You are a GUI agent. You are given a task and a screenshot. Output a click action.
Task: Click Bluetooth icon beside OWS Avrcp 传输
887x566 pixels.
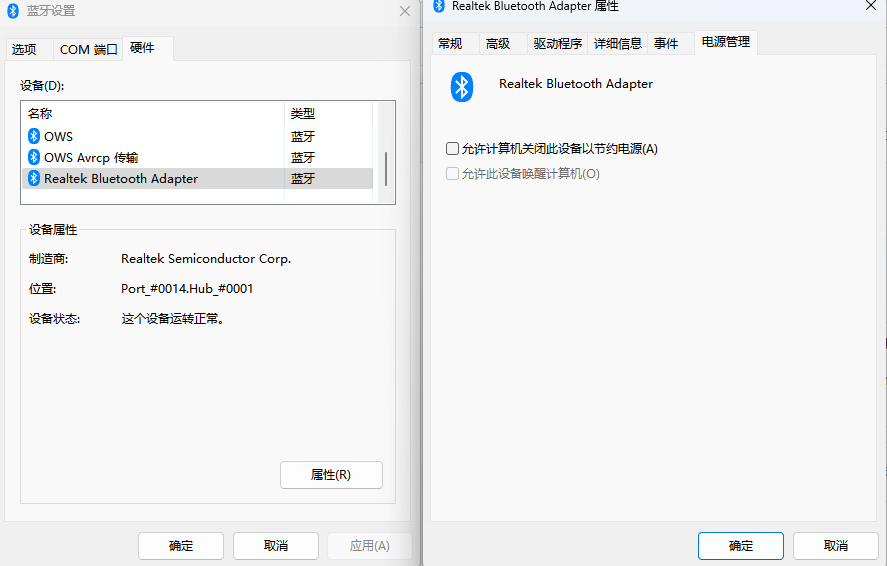[33, 157]
